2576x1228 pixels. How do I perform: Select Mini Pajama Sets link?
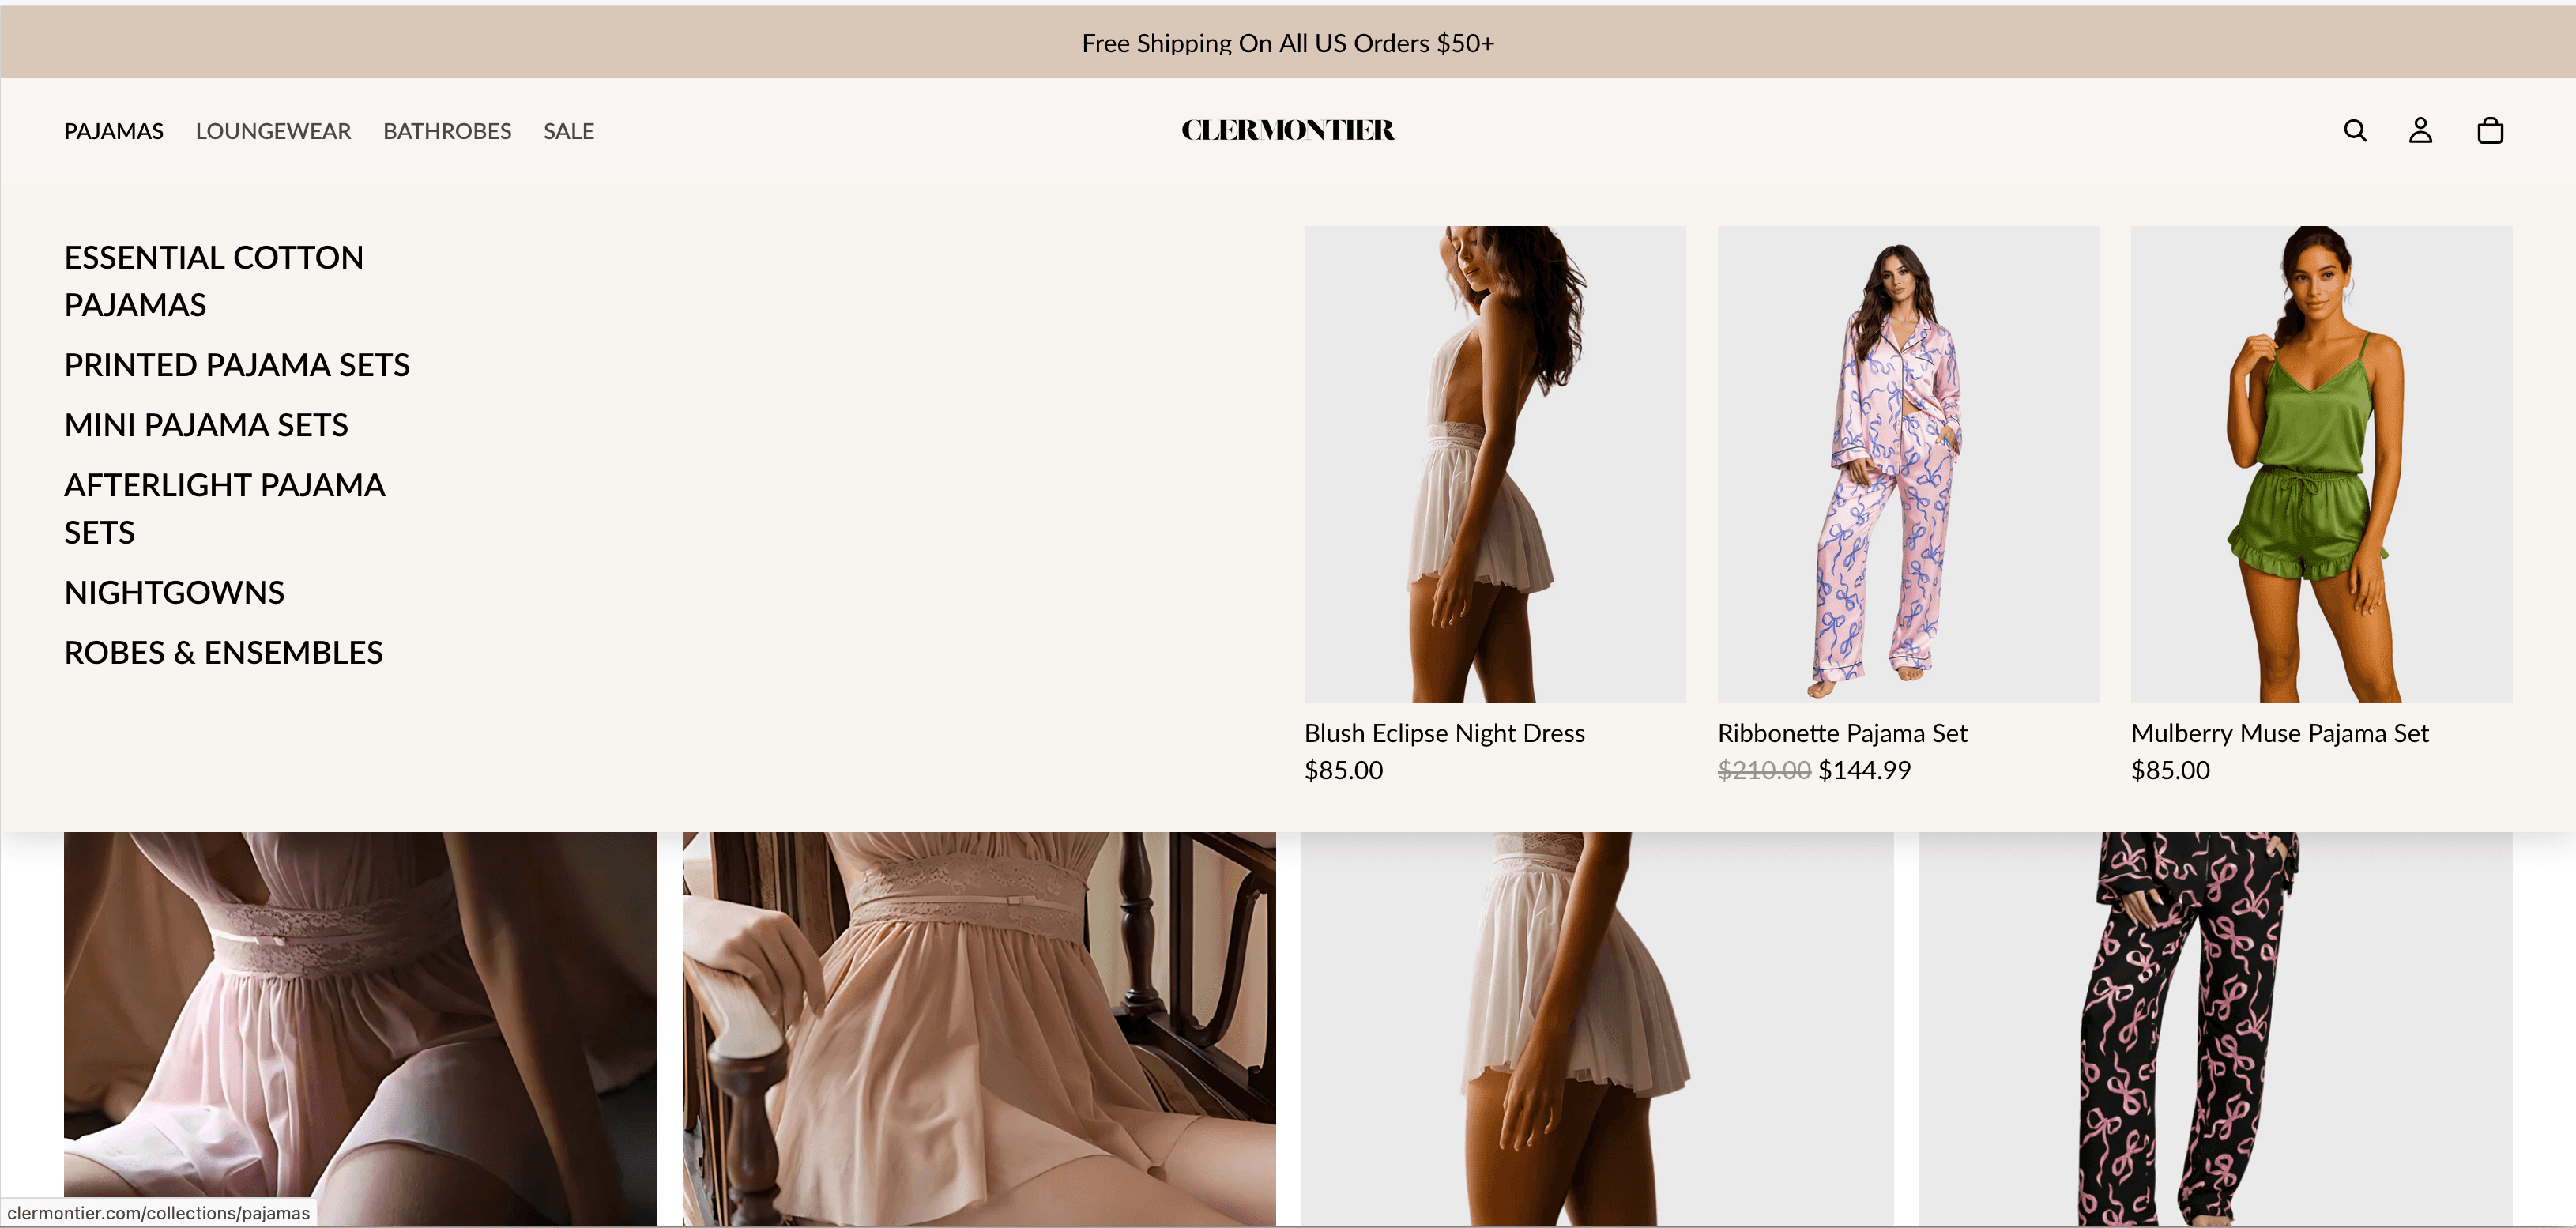(206, 425)
